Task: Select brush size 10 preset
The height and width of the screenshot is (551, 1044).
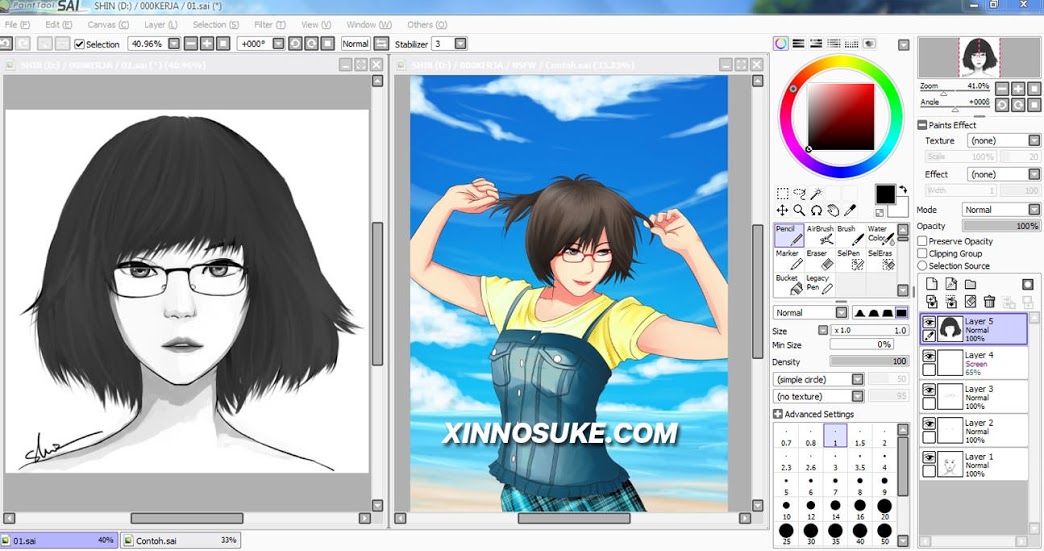Action: [786, 508]
